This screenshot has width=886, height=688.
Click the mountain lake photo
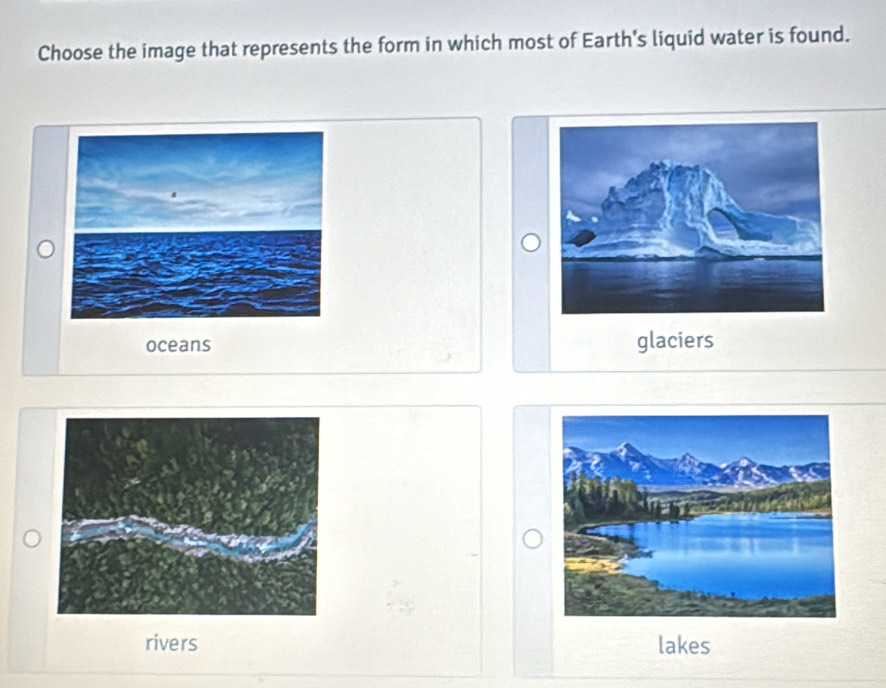[x=698, y=516]
